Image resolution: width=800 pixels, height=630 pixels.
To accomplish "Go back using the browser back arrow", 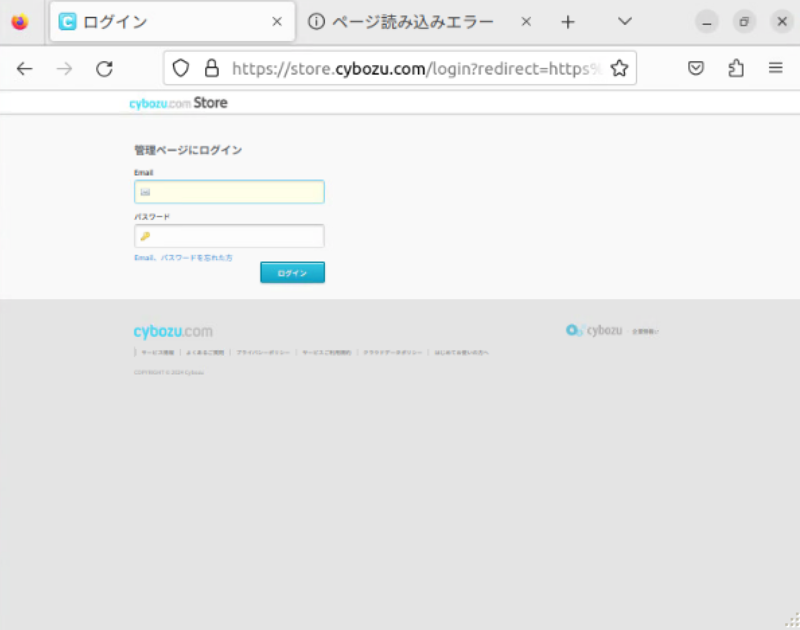I will [24, 68].
